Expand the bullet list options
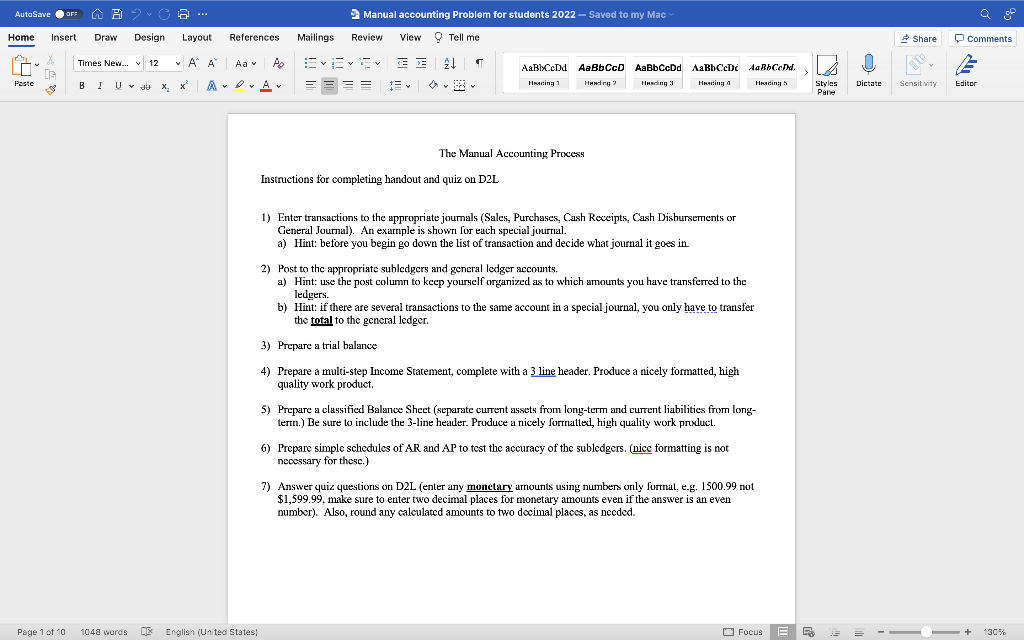The width and height of the screenshot is (1024, 640). 322,63
